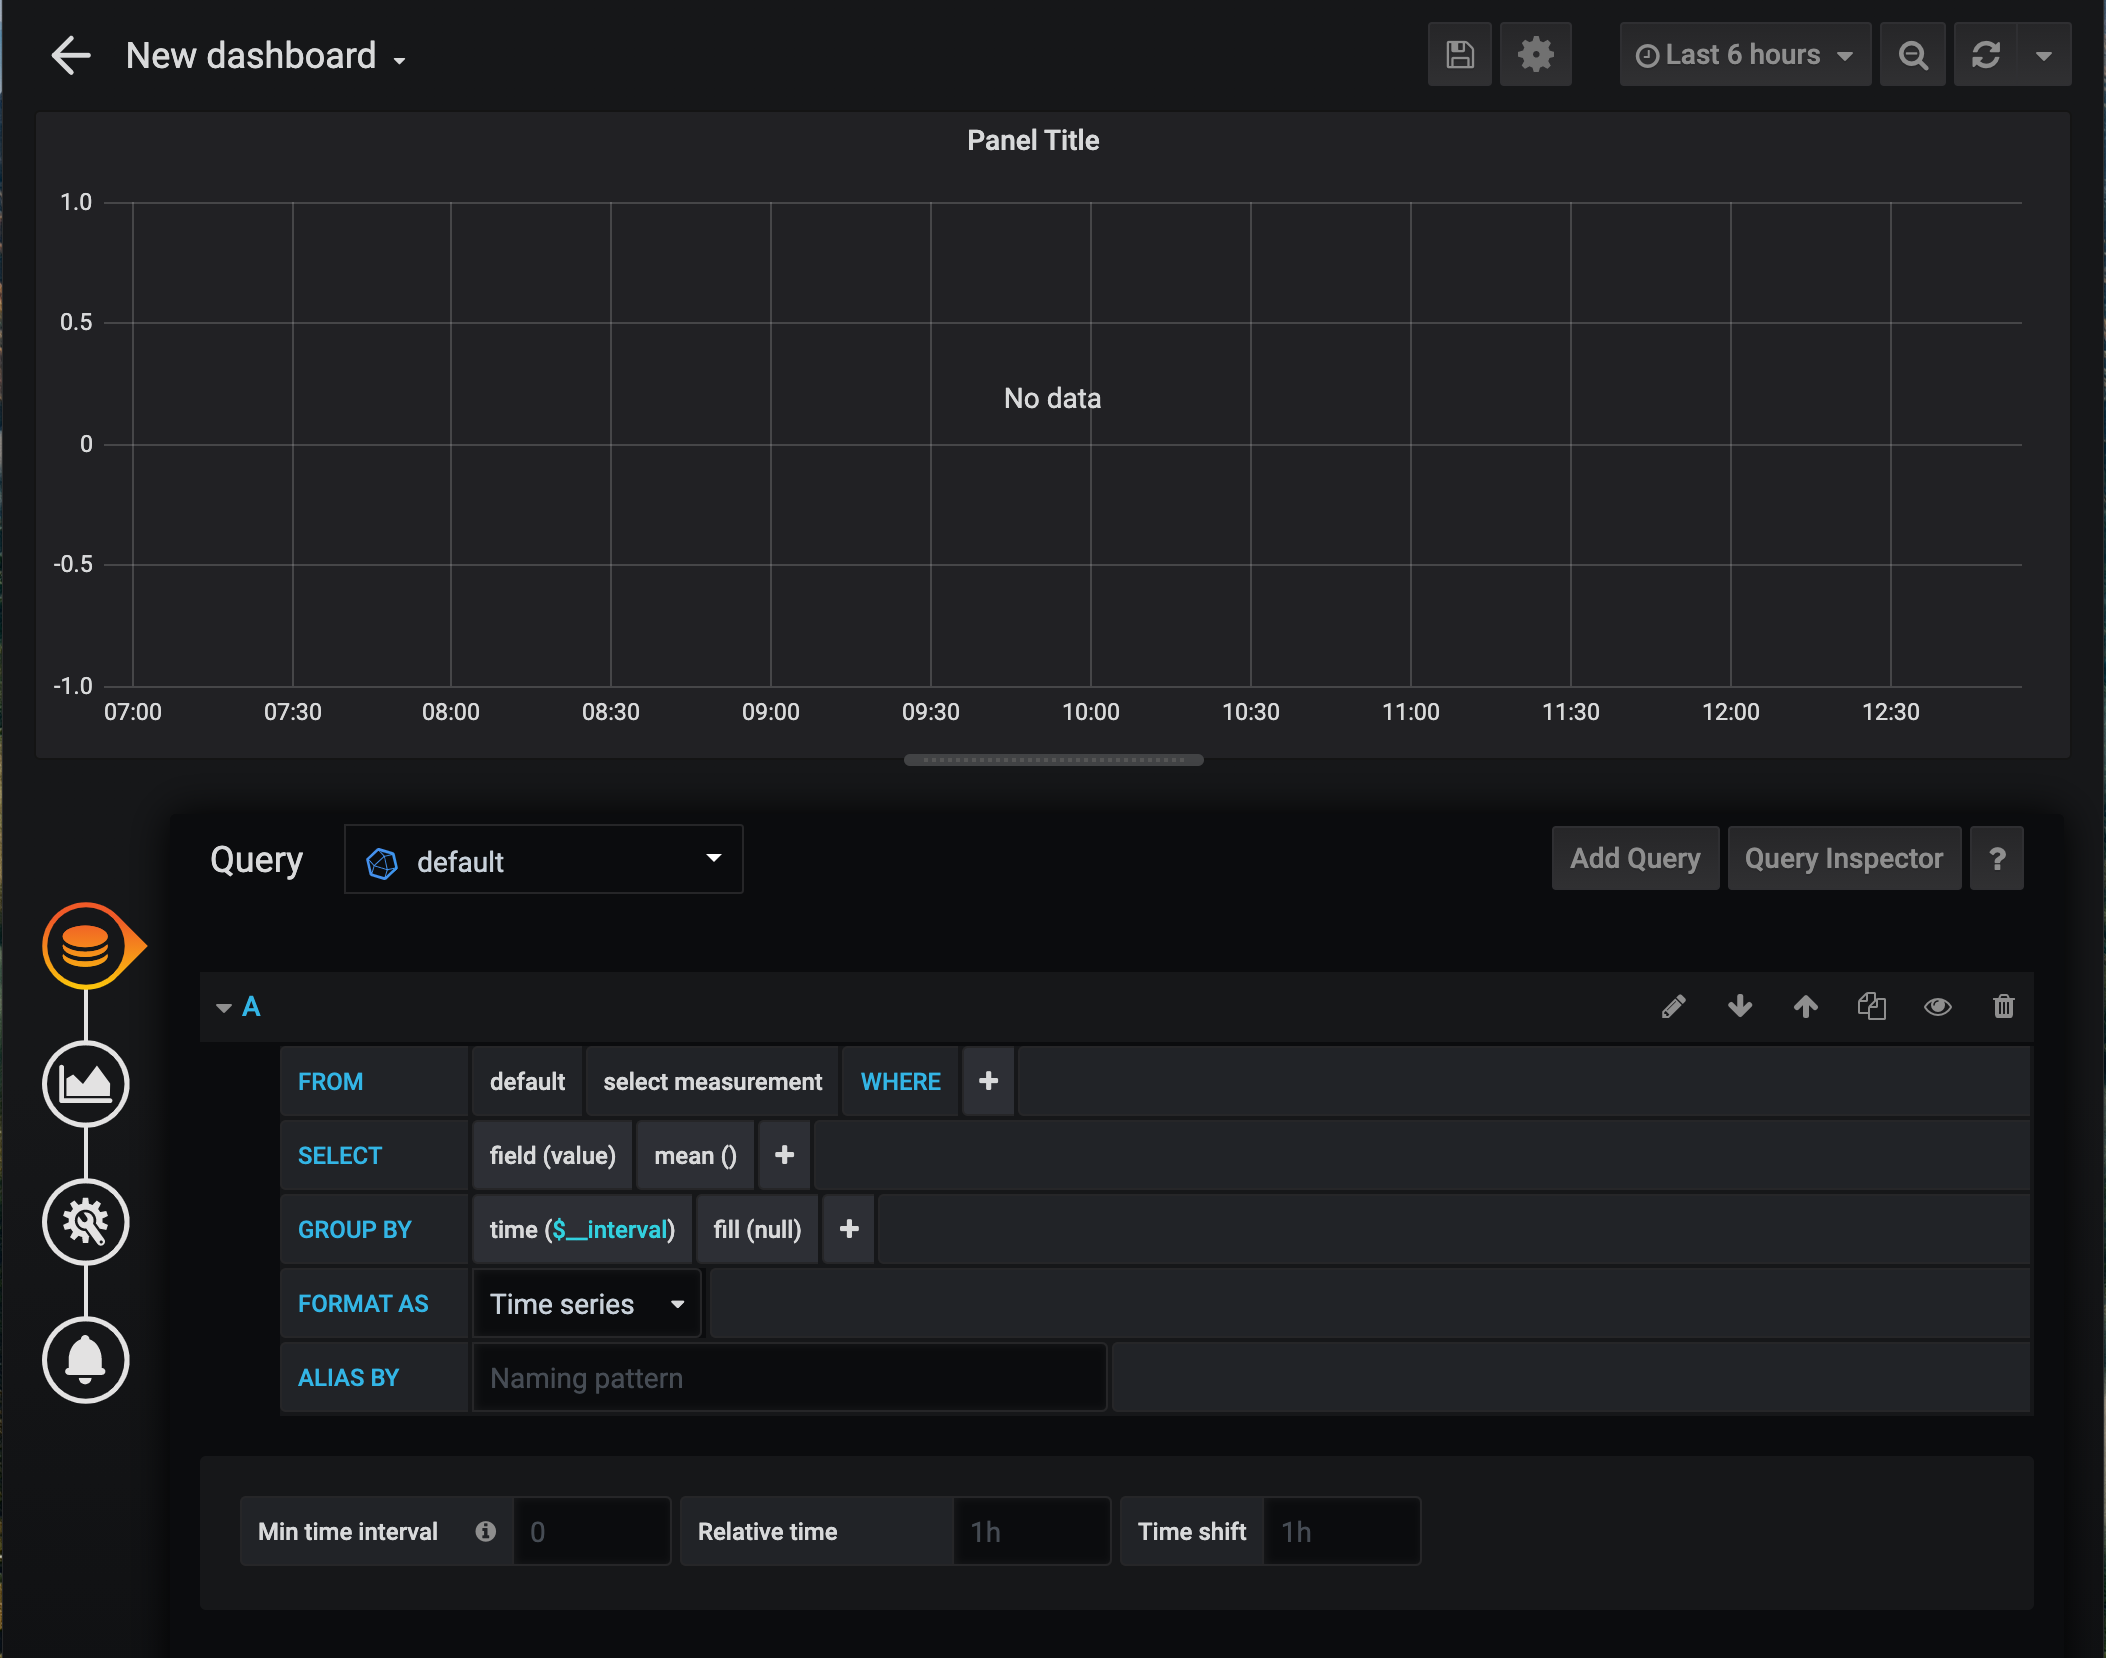The image size is (2106, 1658).
Task: Open Format As Time series dropdown
Action: 587,1304
